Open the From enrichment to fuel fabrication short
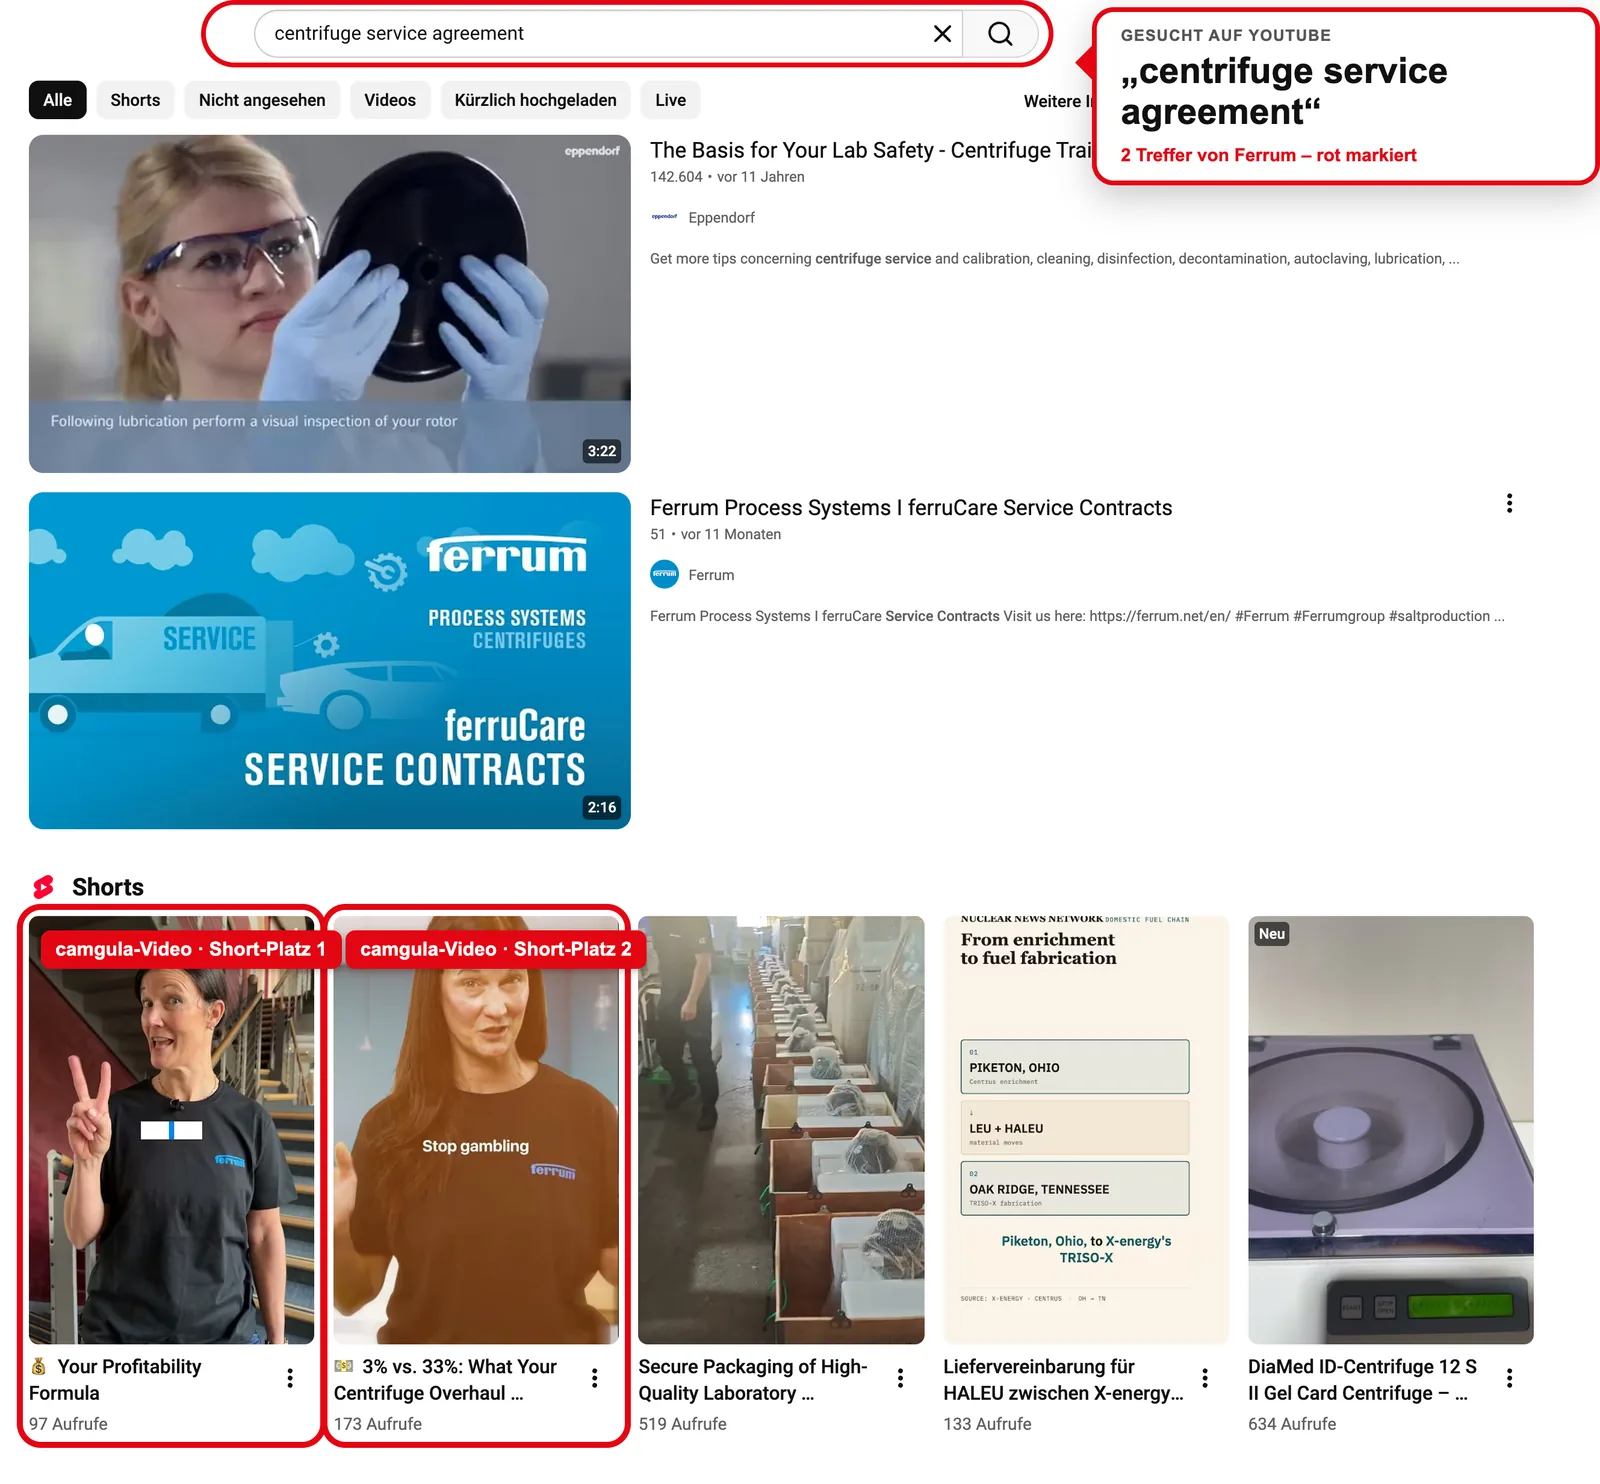 pyautogui.click(x=1086, y=1130)
